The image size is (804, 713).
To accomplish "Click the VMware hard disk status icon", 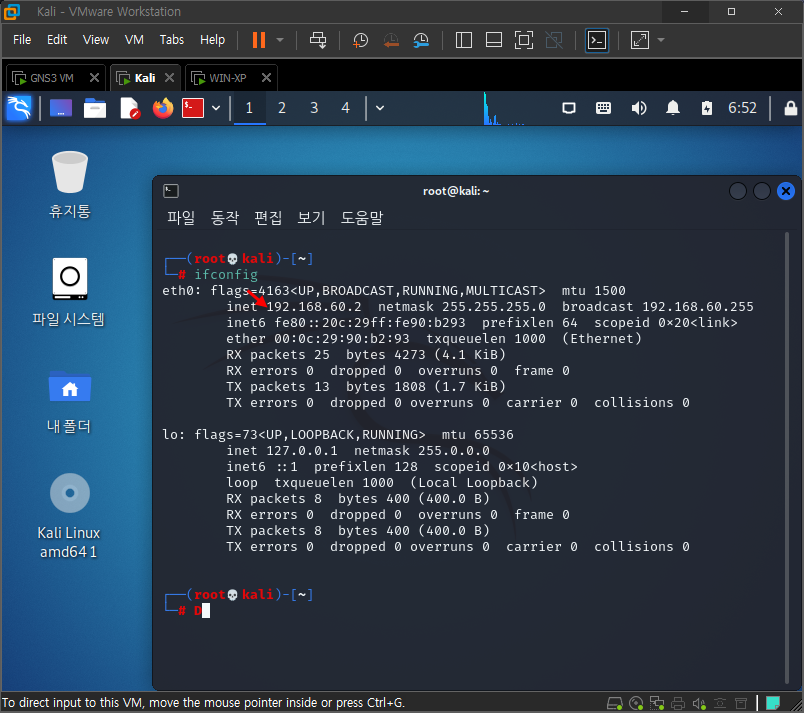I will click(615, 703).
